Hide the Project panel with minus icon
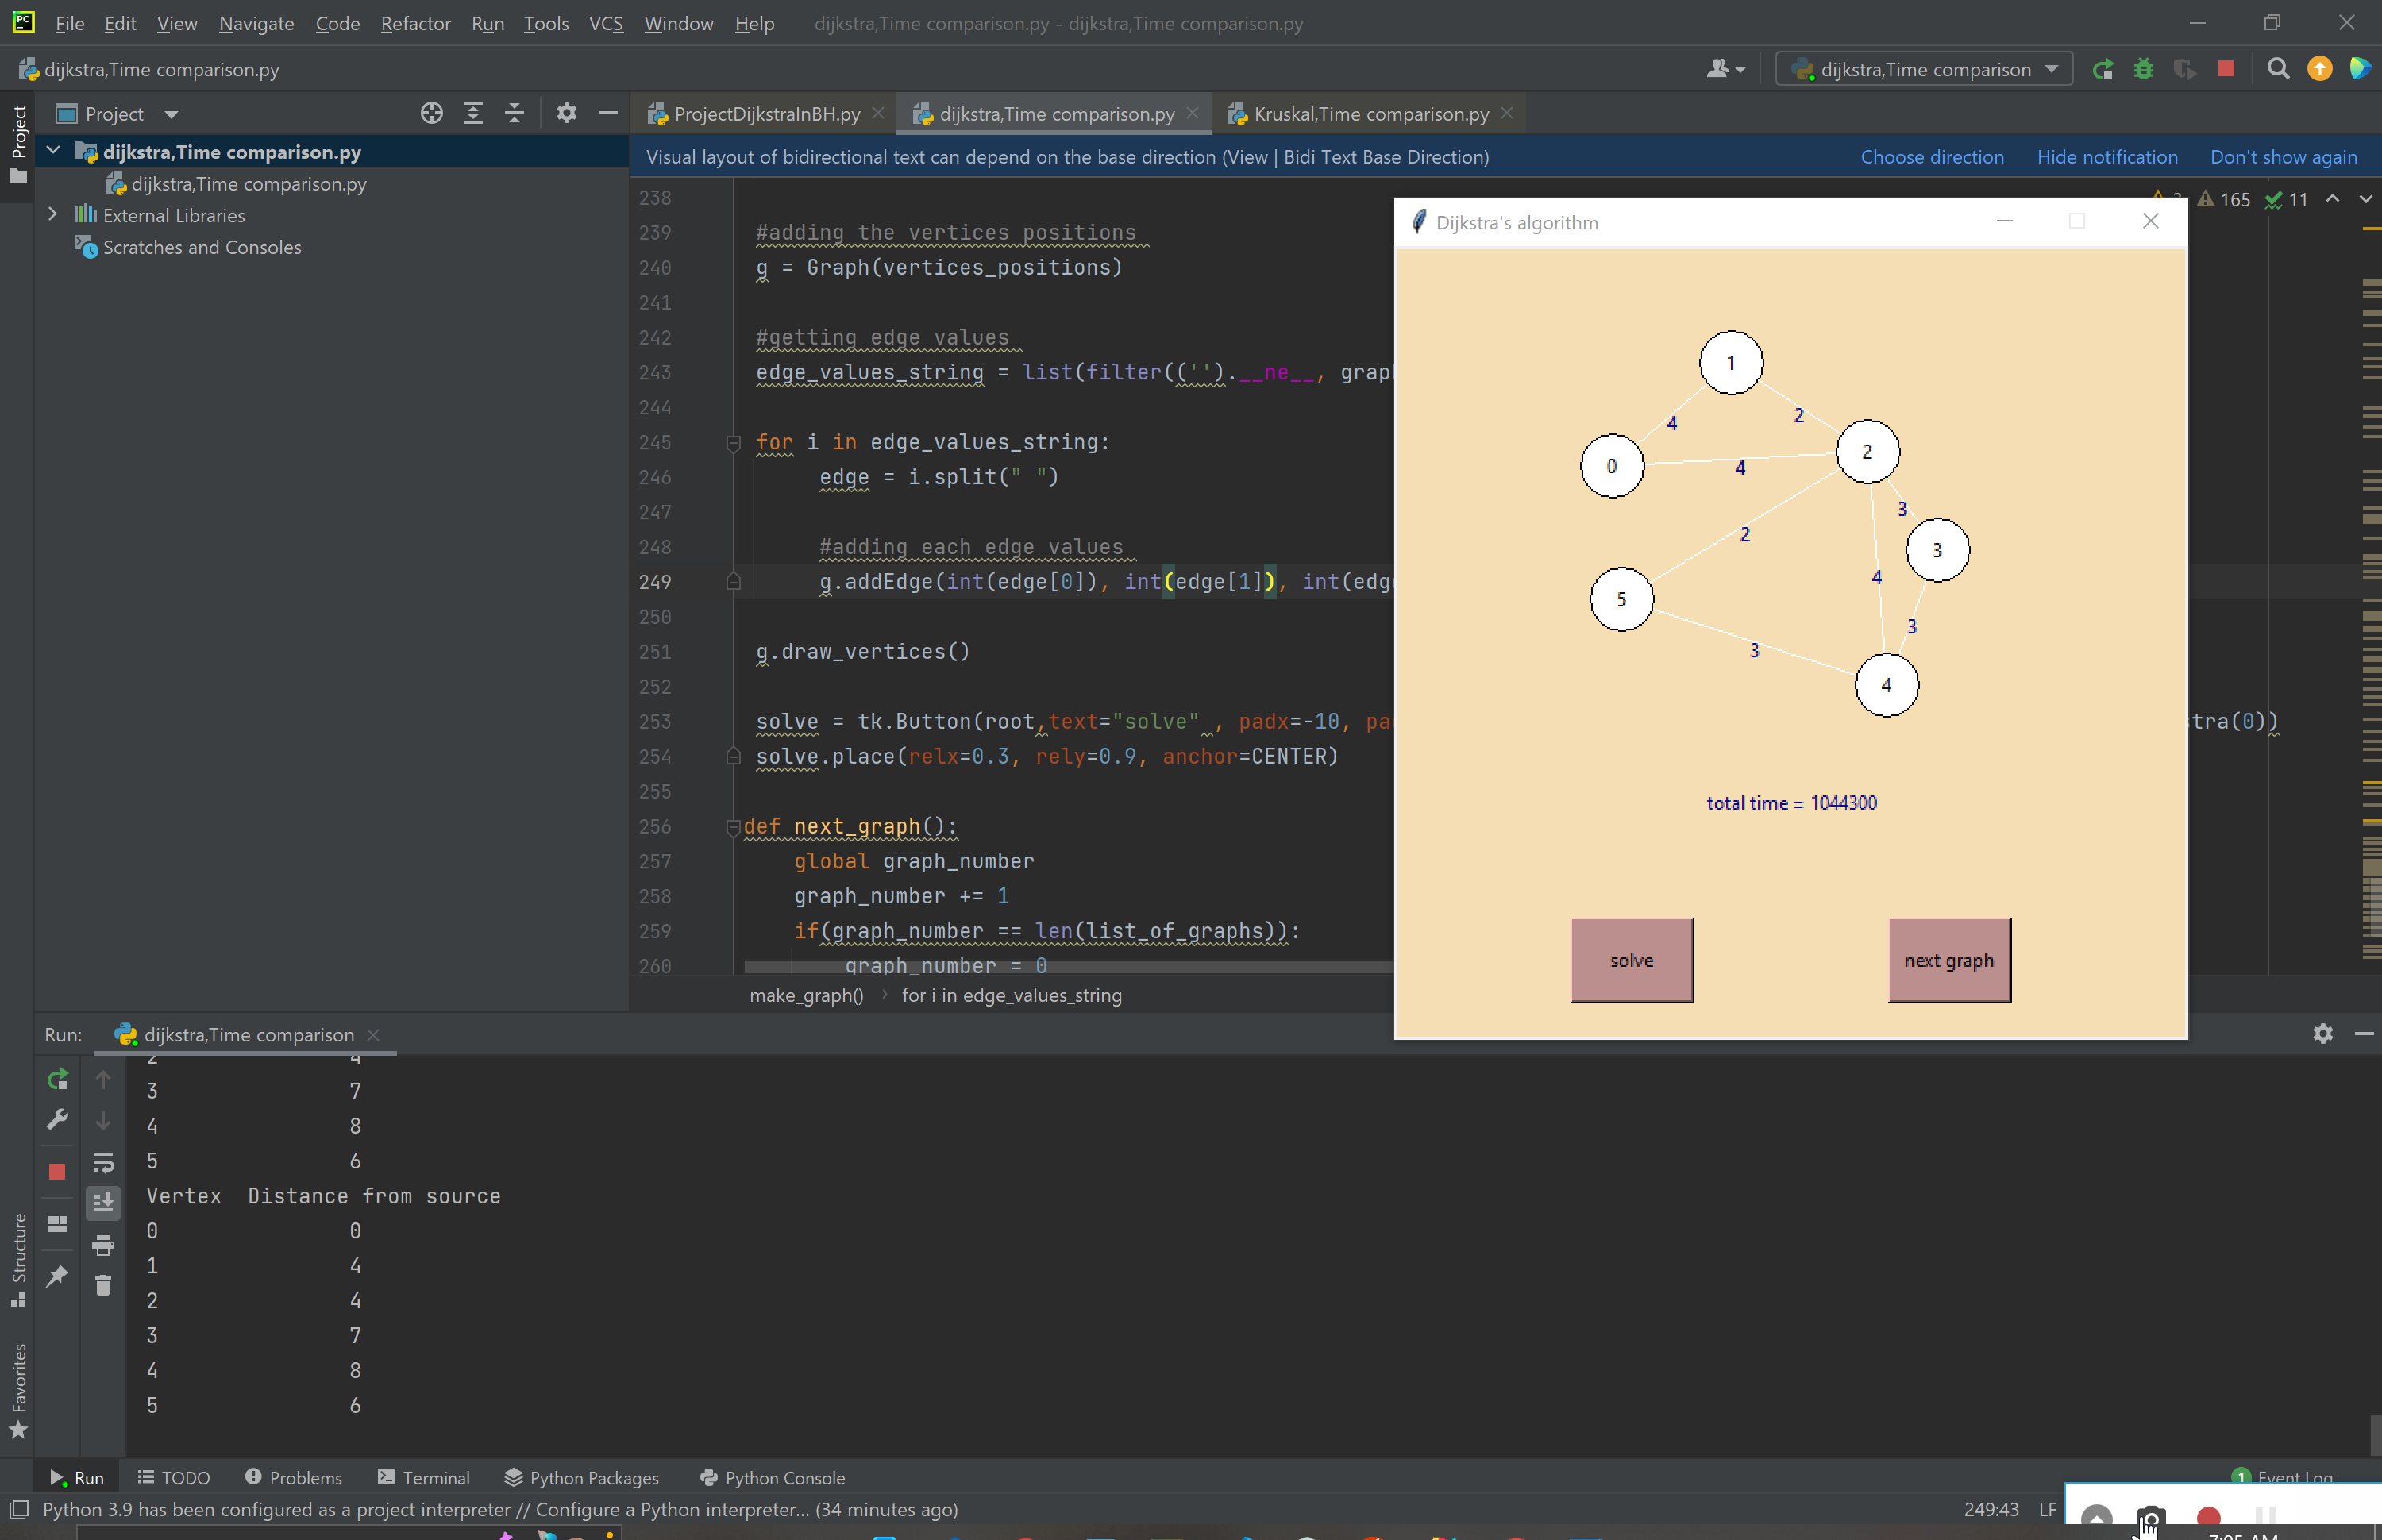The height and width of the screenshot is (1540, 2382). (607, 113)
